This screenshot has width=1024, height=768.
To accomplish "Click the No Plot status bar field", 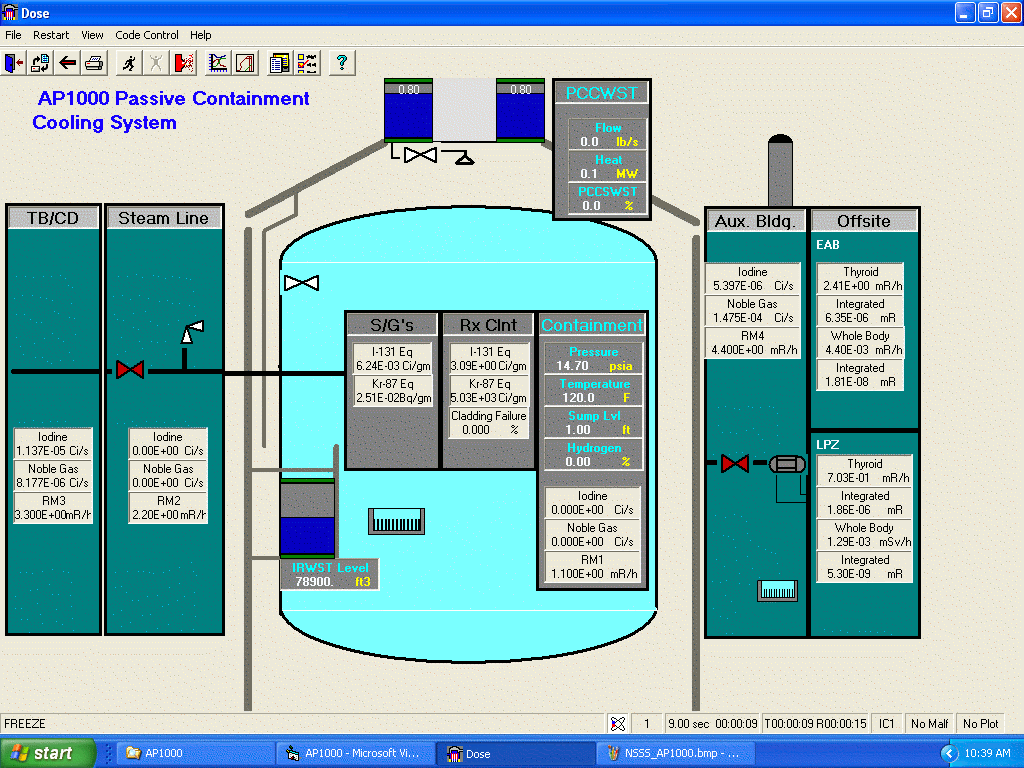I will pos(981,724).
